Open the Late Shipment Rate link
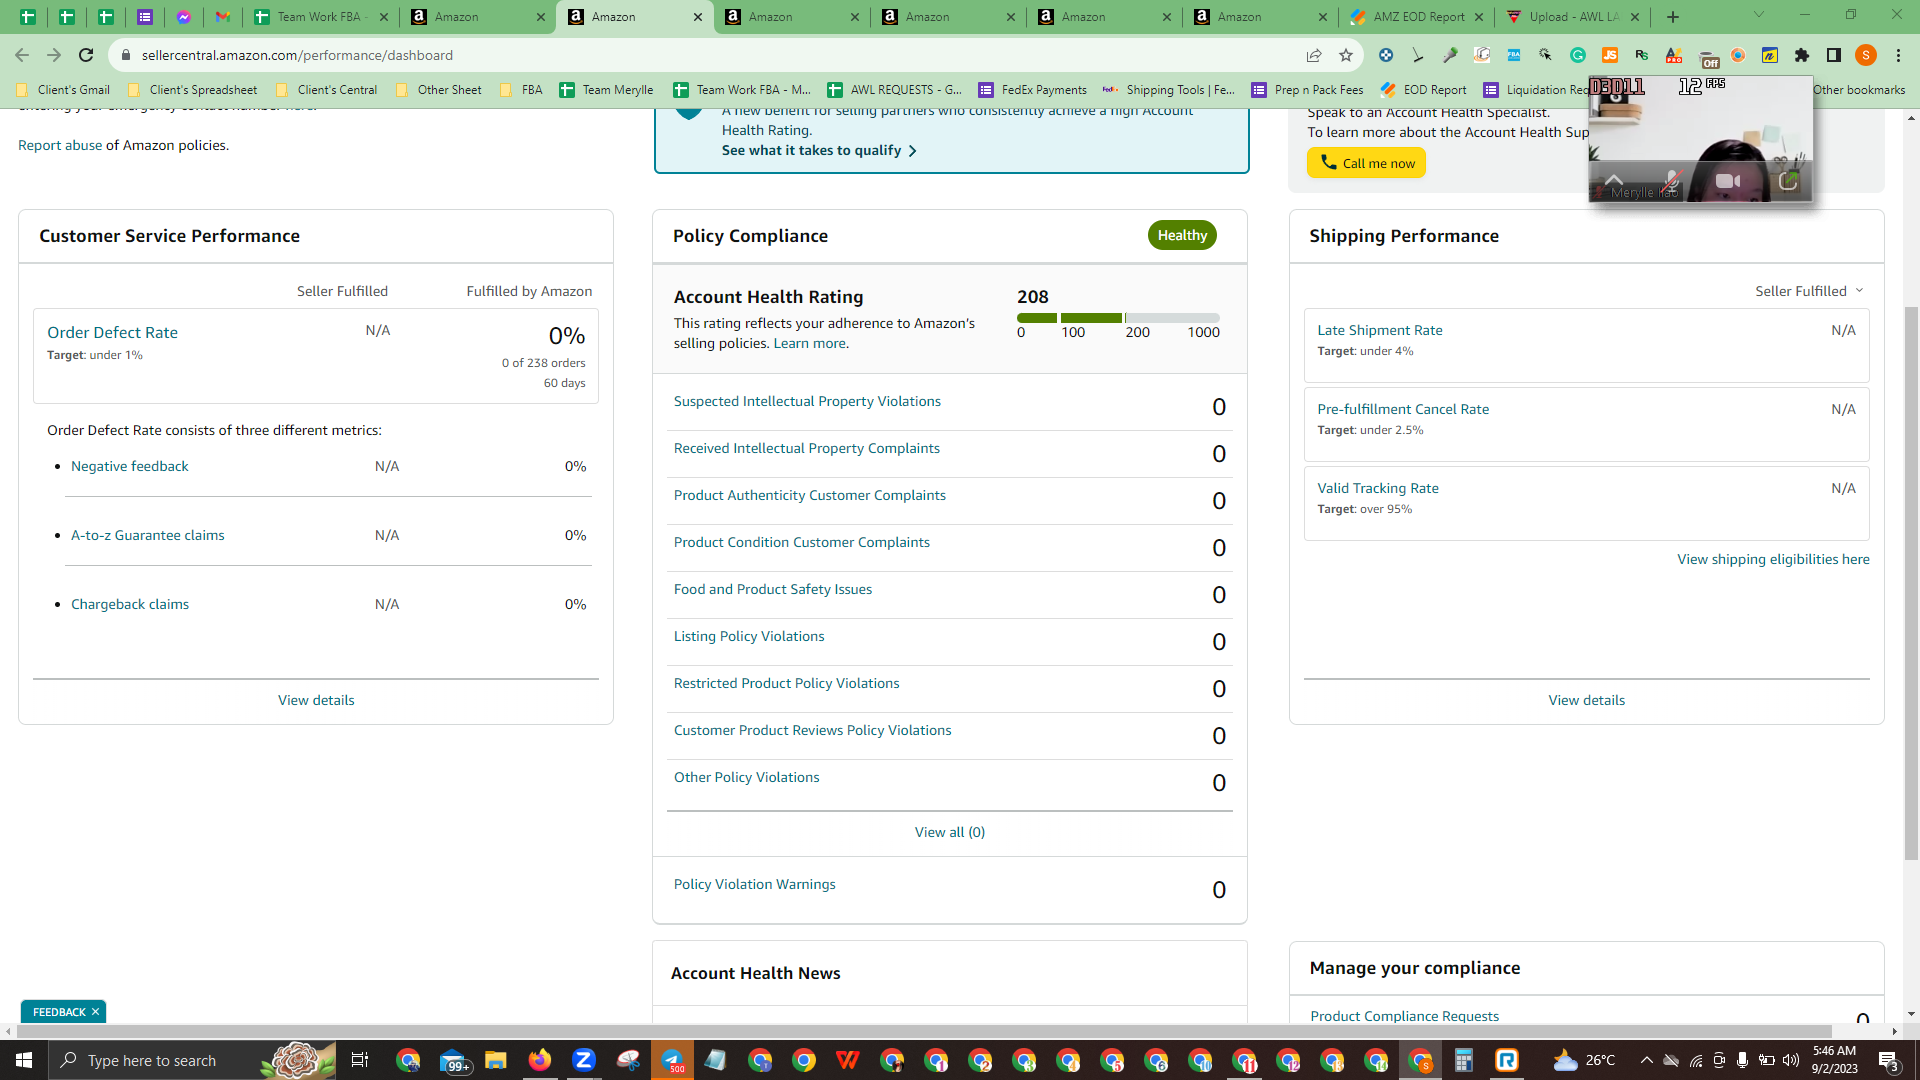The width and height of the screenshot is (1920, 1080). tap(1380, 330)
